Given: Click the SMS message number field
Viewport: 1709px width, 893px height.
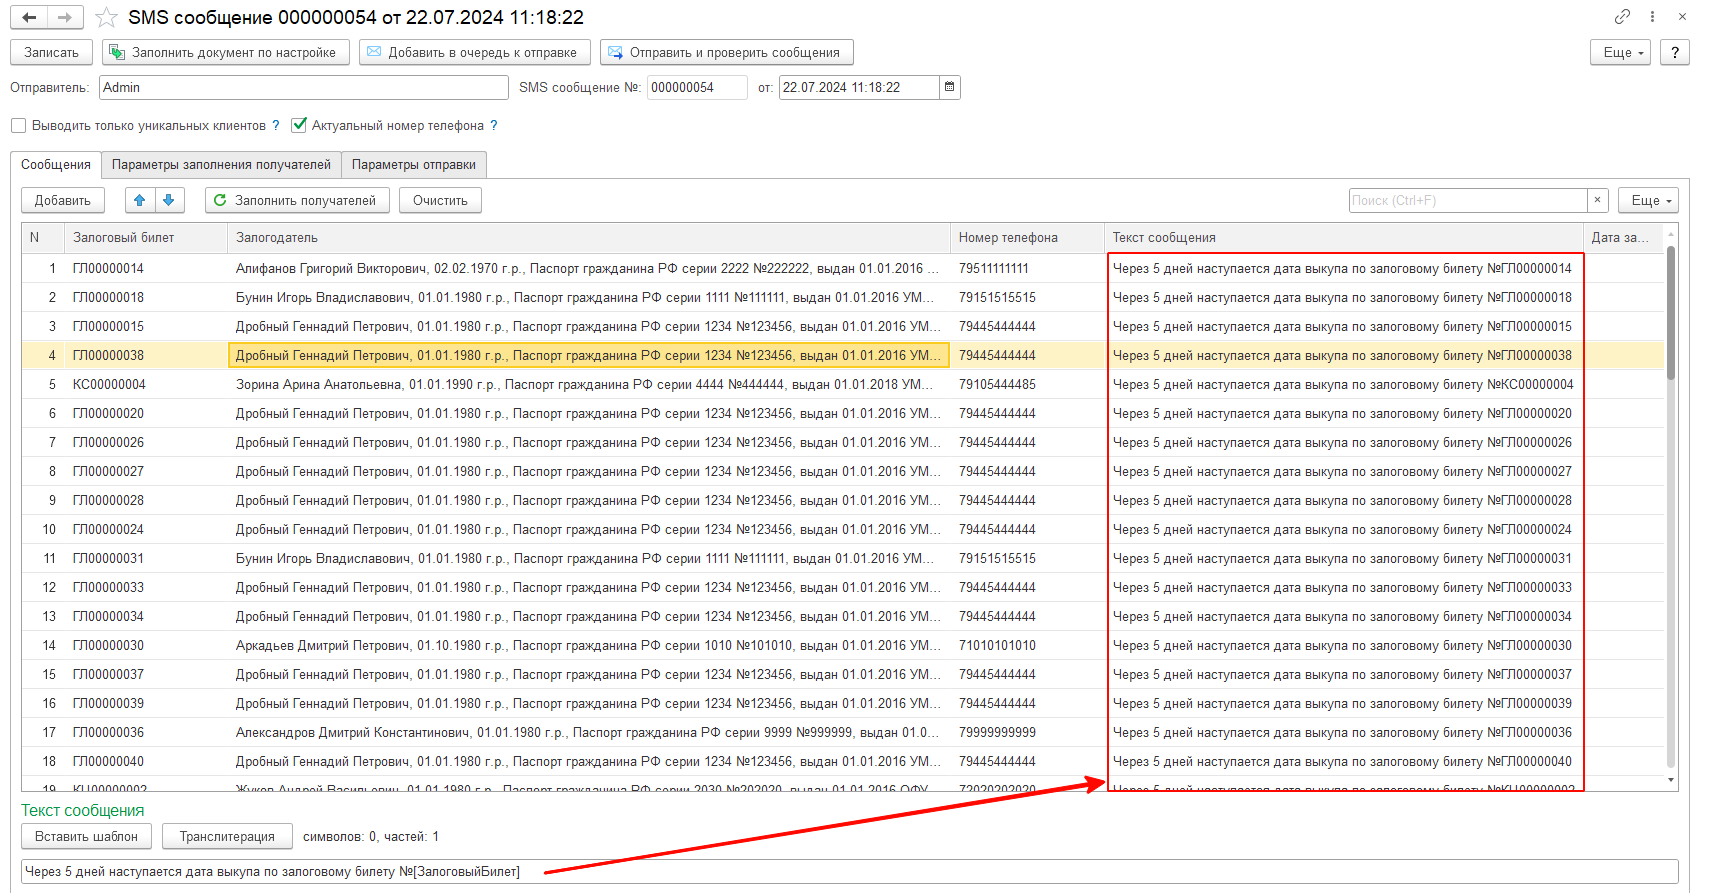Looking at the screenshot, I should (697, 87).
